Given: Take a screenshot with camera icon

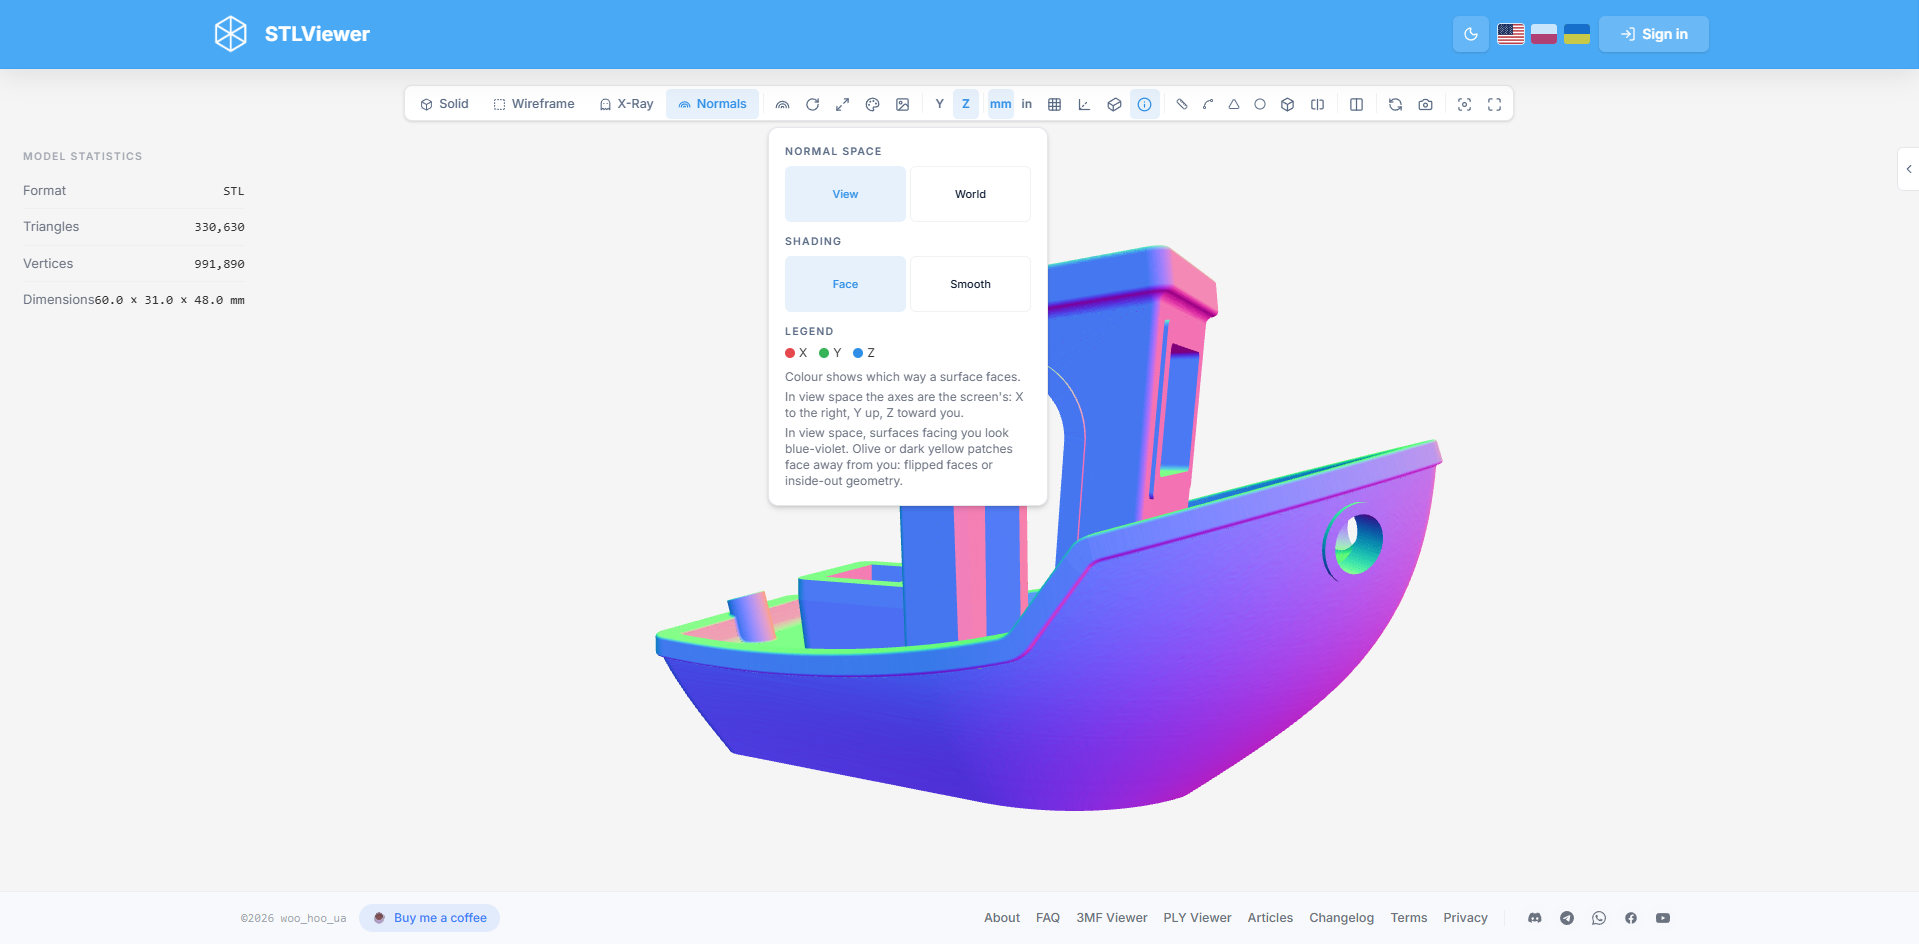Looking at the screenshot, I should point(1426,104).
